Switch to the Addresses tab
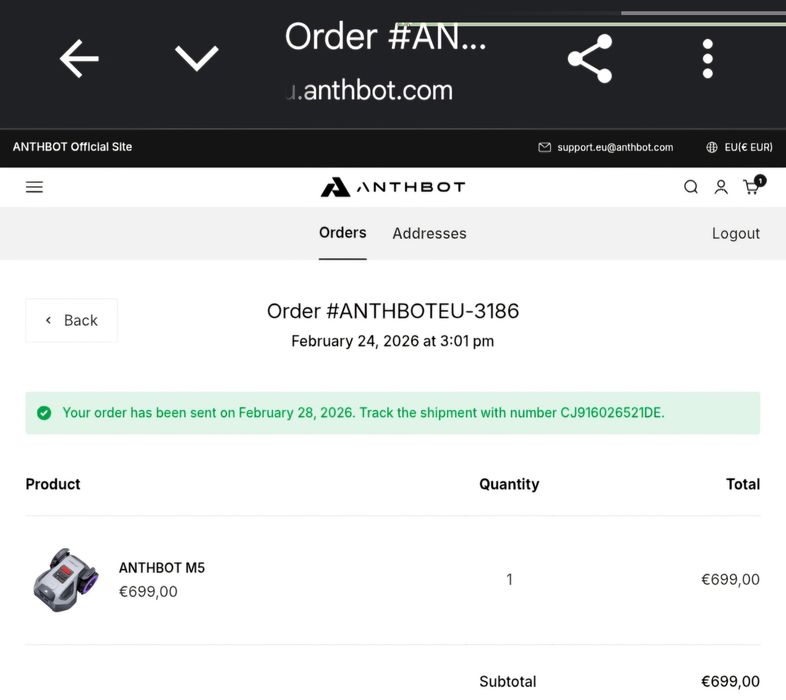This screenshot has width=786, height=700. click(429, 233)
